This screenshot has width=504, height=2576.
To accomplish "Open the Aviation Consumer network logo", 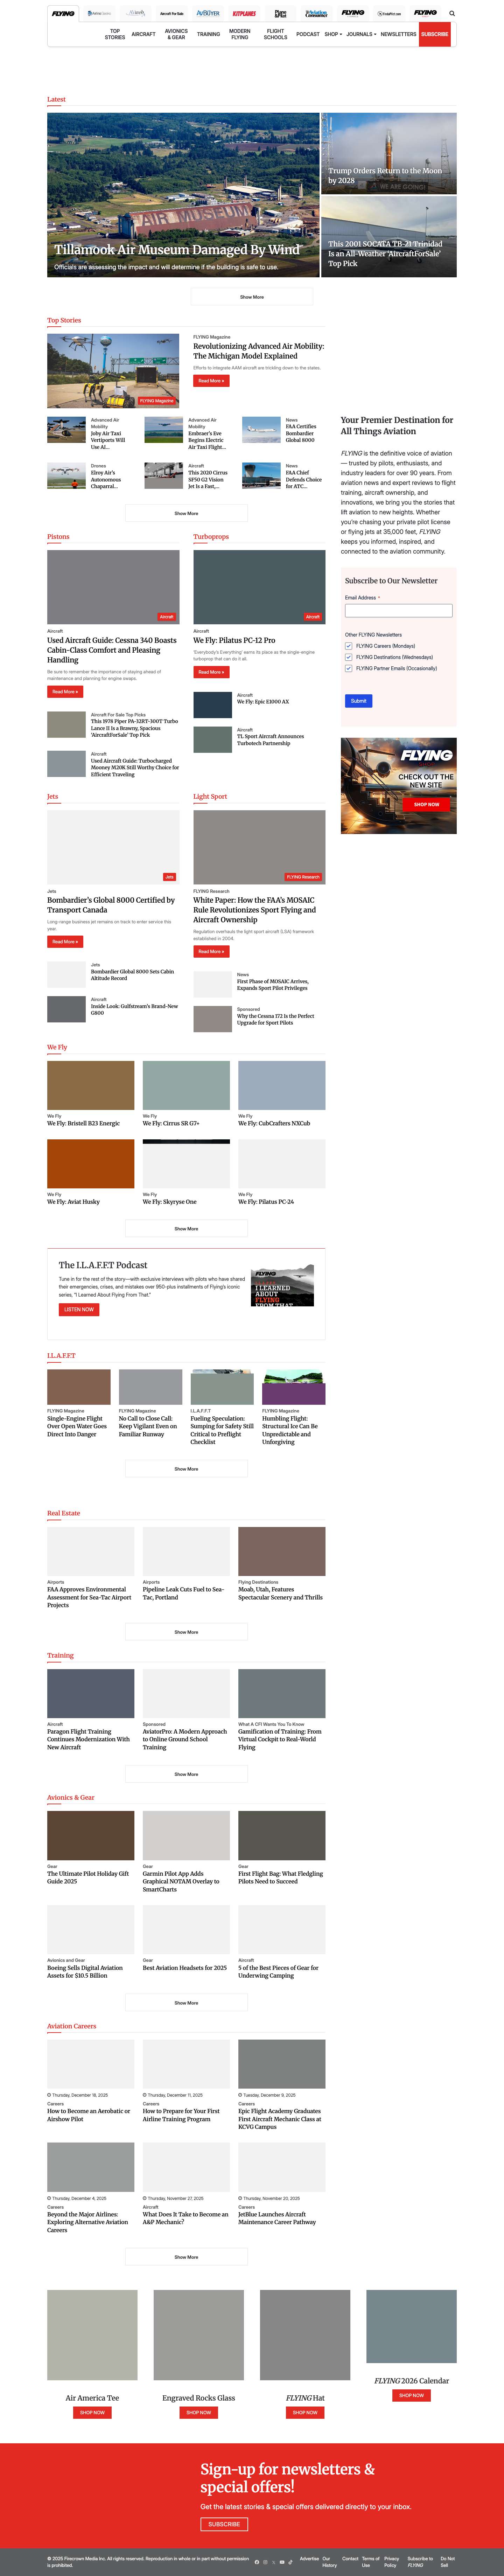I will click(x=316, y=14).
